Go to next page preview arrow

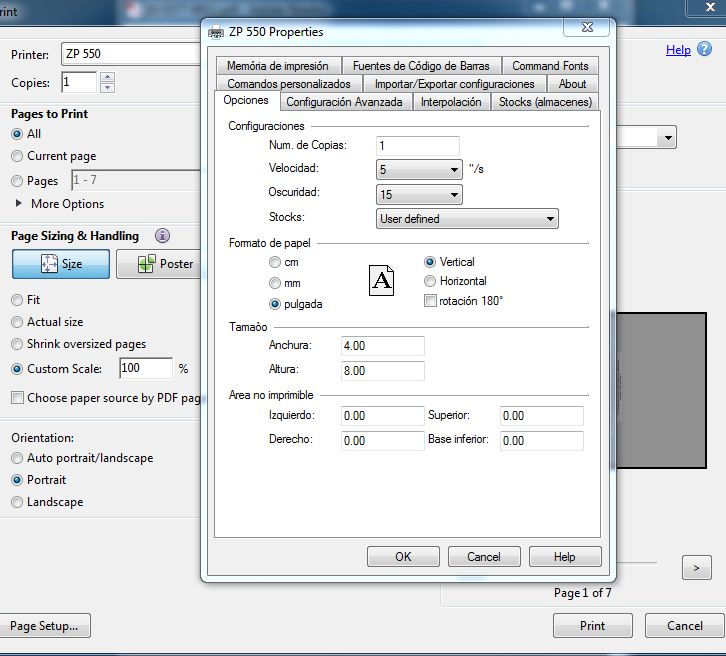pyautogui.click(x=696, y=568)
